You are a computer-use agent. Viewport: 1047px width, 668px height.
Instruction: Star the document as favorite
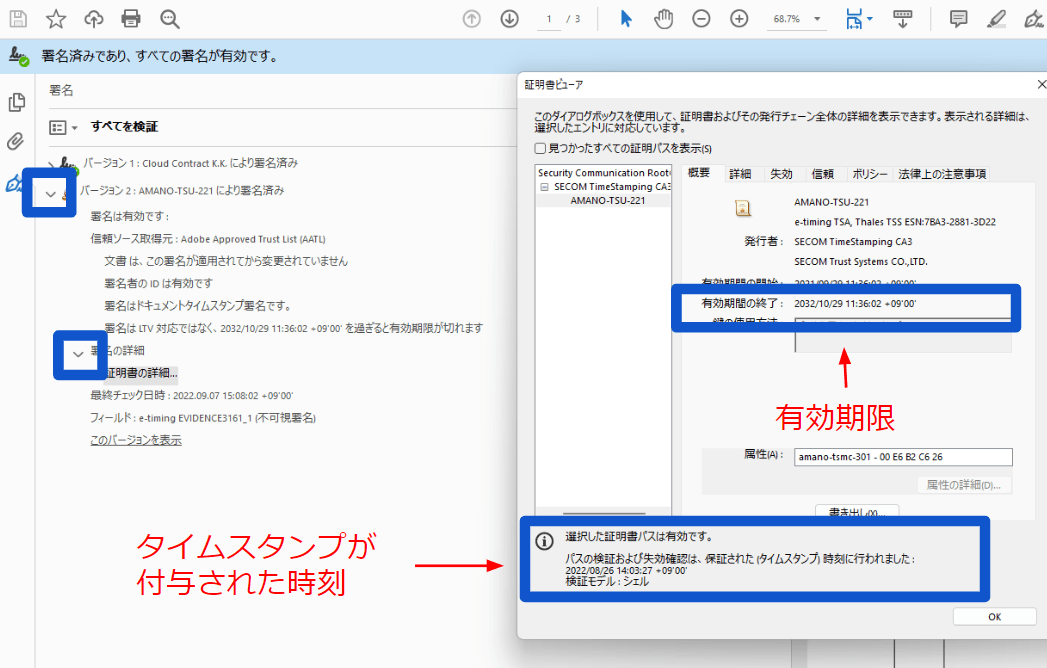[57, 18]
